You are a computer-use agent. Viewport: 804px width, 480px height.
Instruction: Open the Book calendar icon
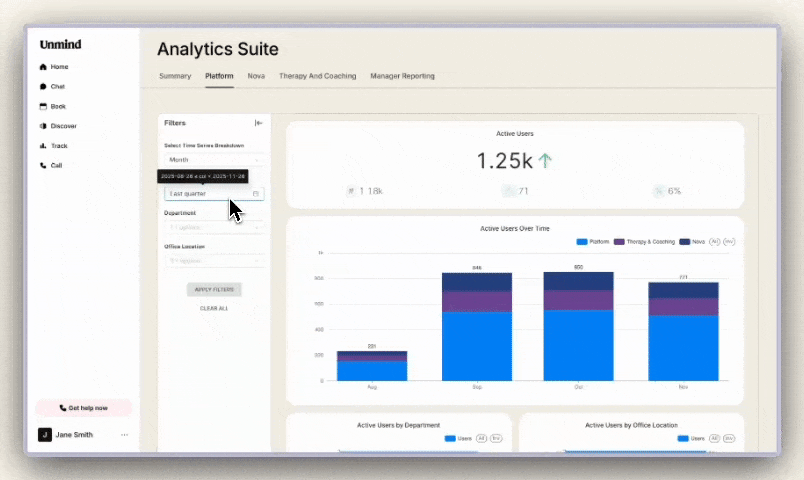(43, 106)
